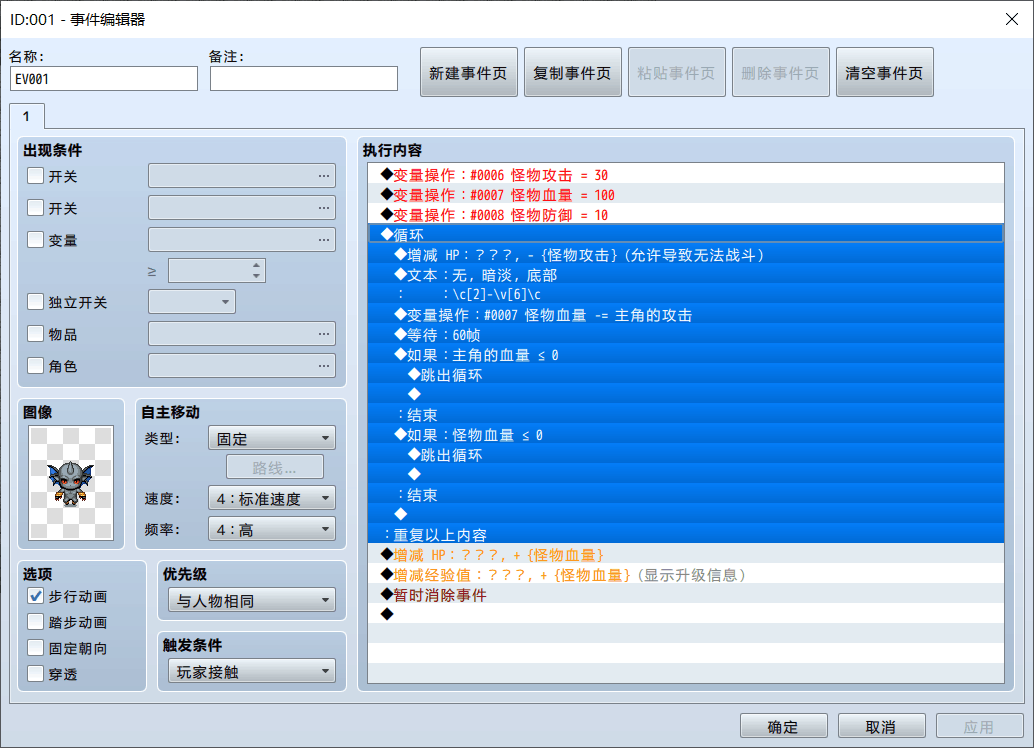The image size is (1034, 748).
Task: Open the 速度 dropdown showing 4：标准速度
Action: [x=272, y=498]
